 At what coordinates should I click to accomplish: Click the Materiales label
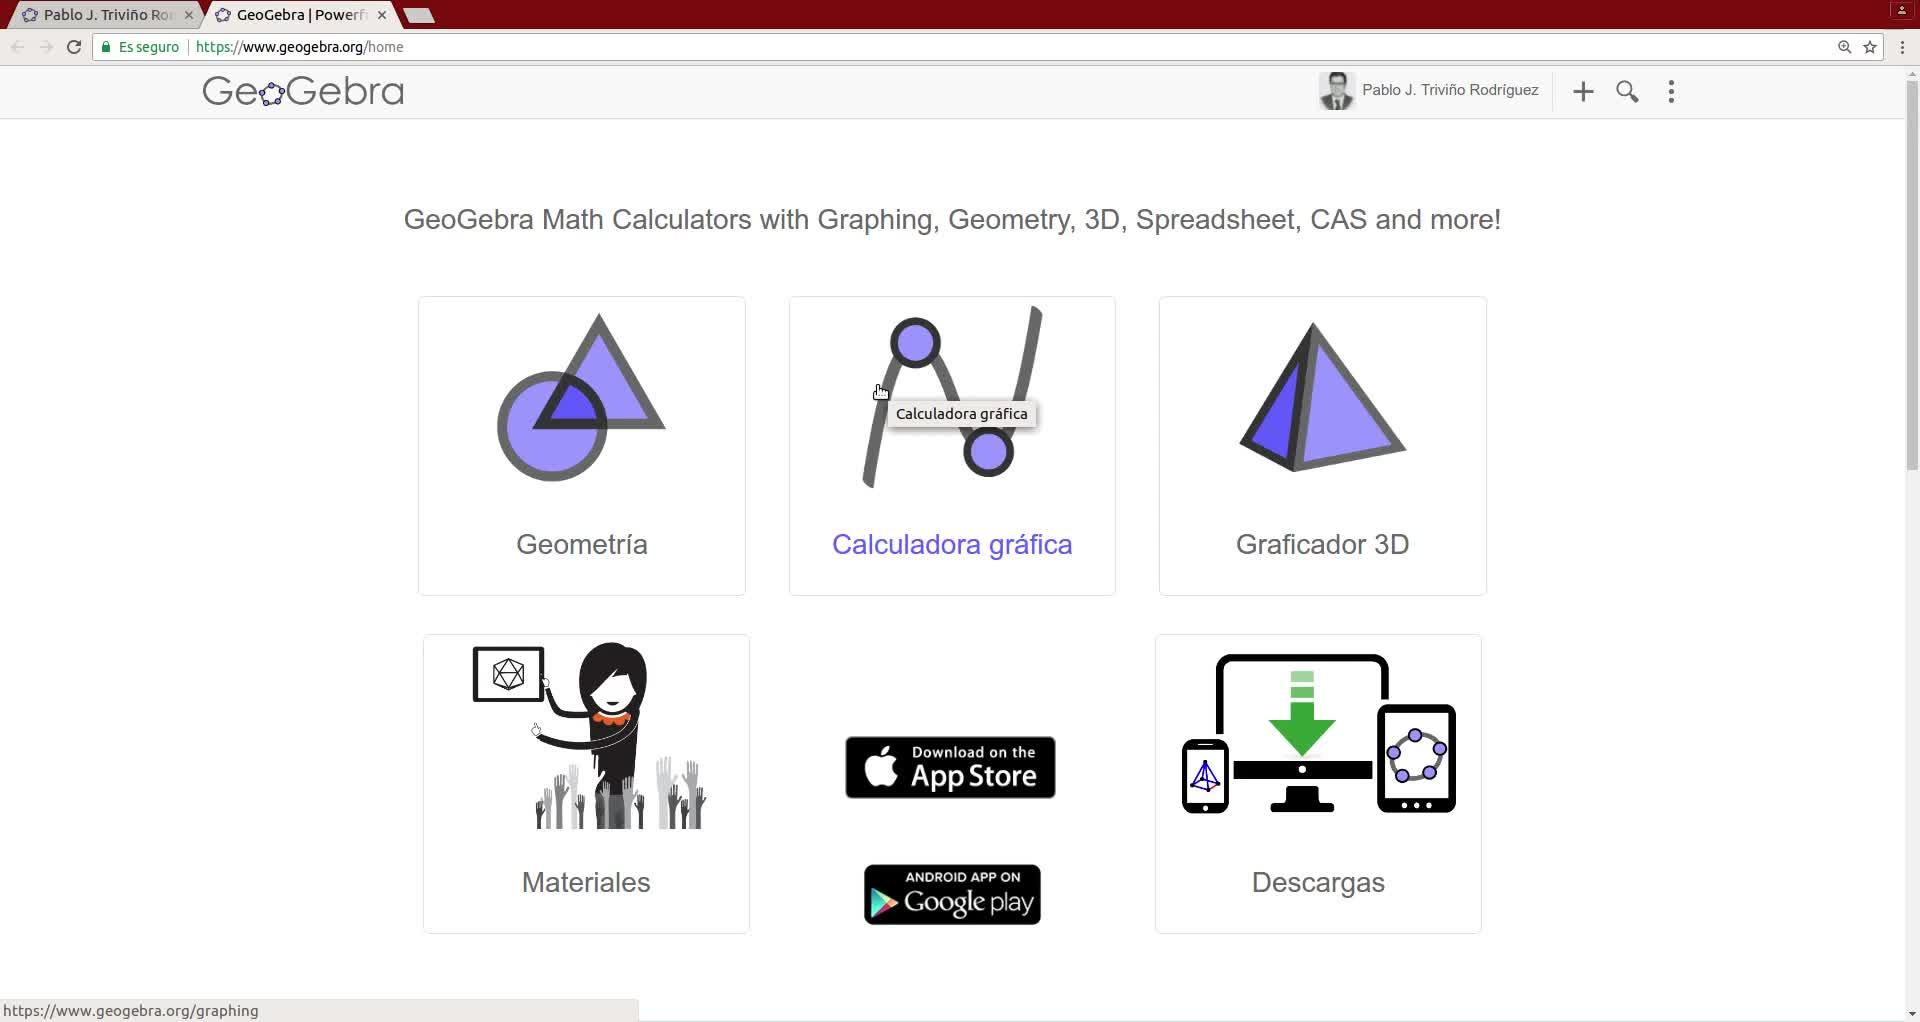click(x=586, y=882)
